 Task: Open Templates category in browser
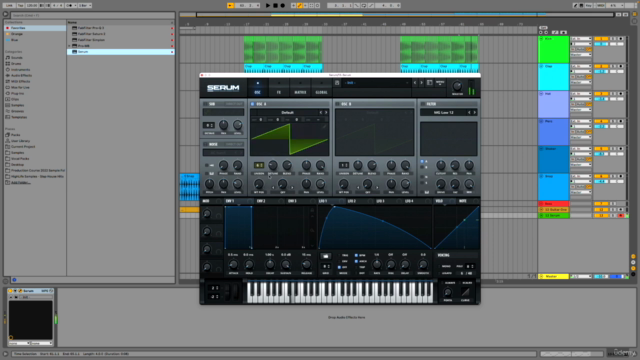(x=18, y=117)
